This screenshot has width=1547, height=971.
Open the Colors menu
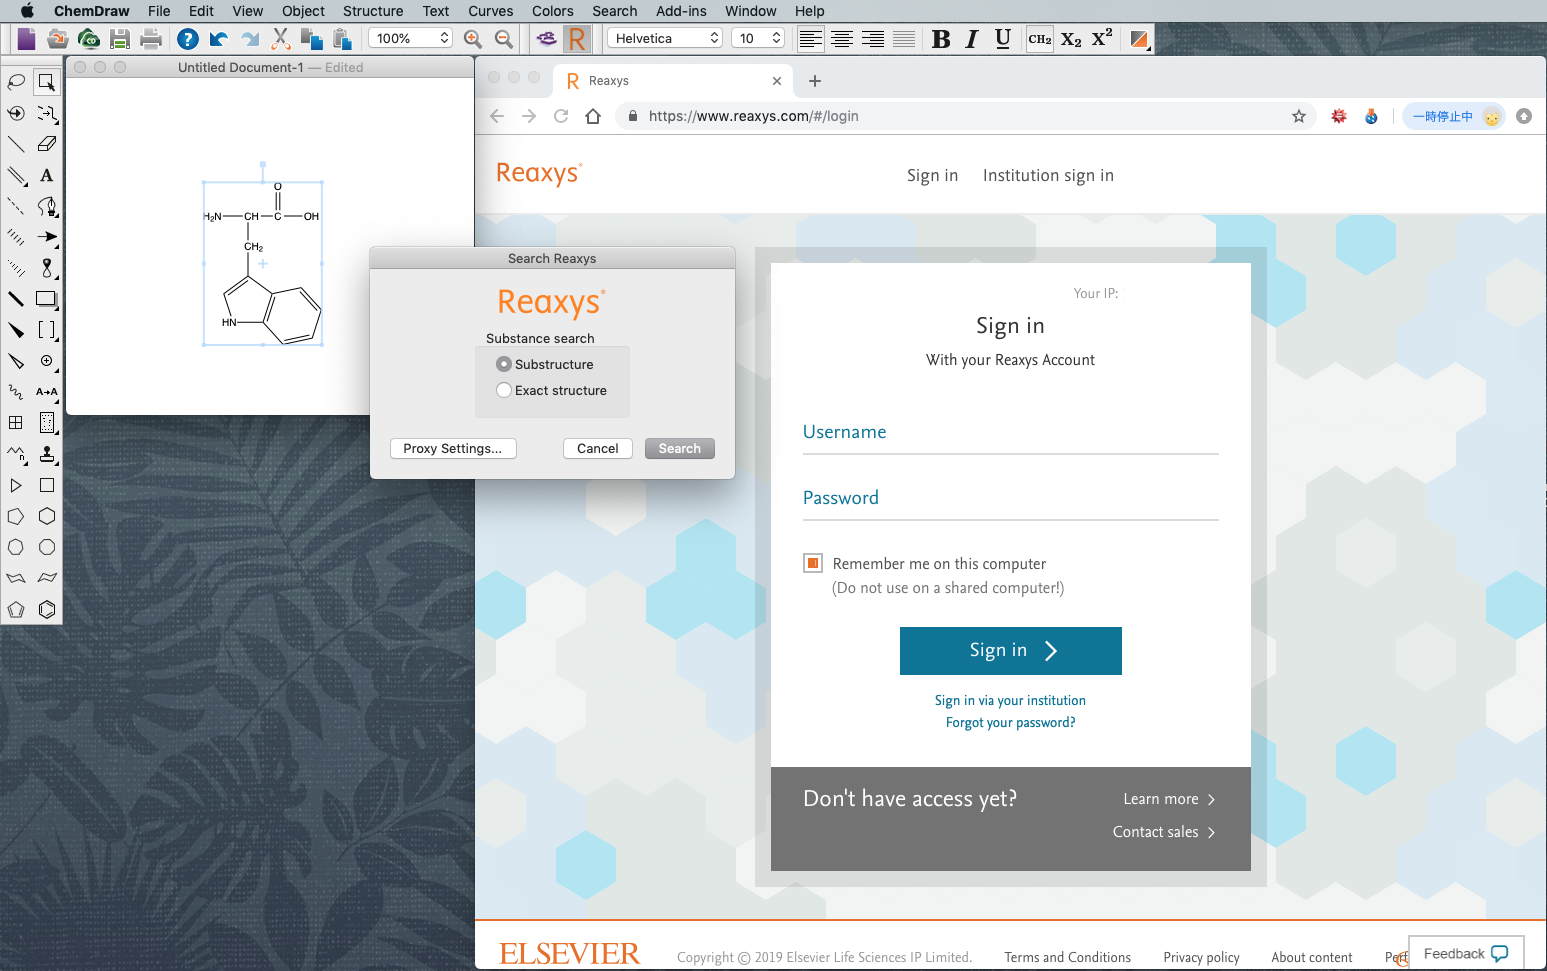(552, 11)
